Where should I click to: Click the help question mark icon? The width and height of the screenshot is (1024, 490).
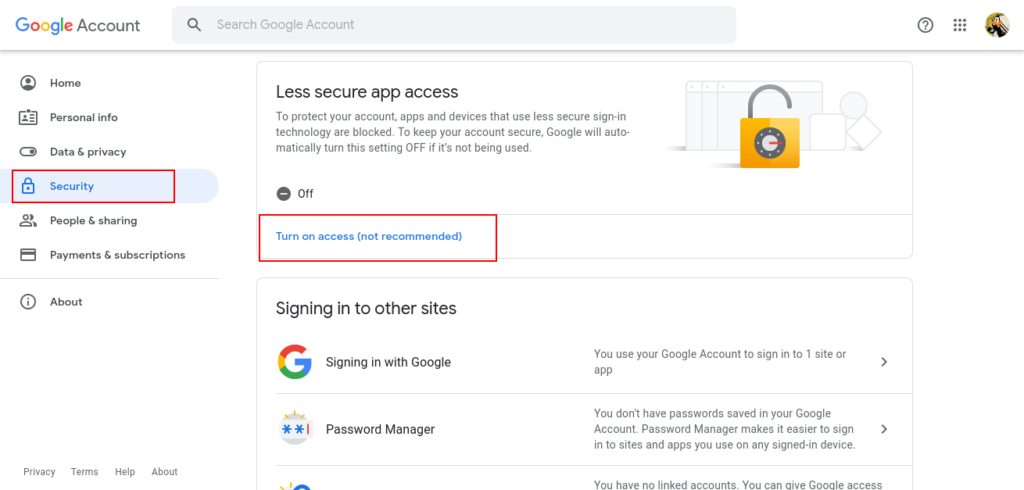tap(925, 25)
